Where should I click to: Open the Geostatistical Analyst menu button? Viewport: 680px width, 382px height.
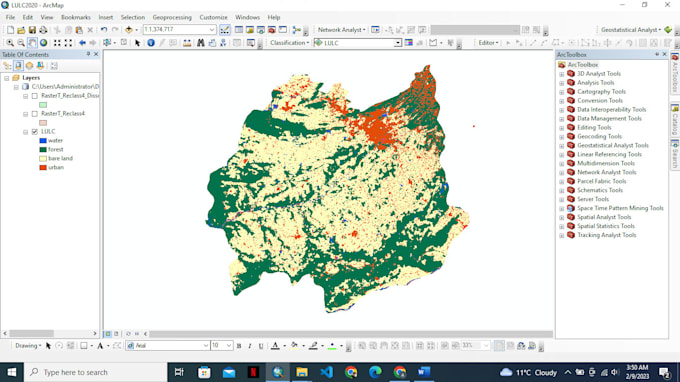[x=631, y=30]
